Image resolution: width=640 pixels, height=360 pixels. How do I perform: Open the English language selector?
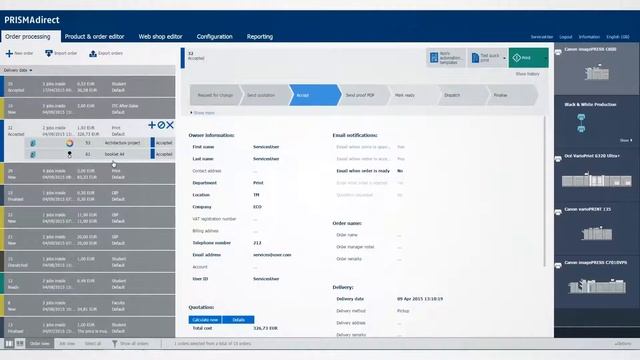[618, 37]
